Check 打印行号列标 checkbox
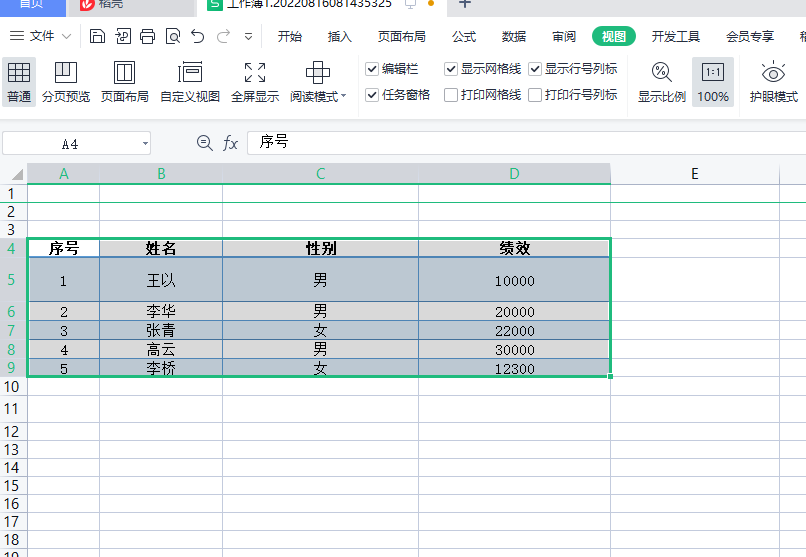This screenshot has height=557, width=806. (x=535, y=95)
